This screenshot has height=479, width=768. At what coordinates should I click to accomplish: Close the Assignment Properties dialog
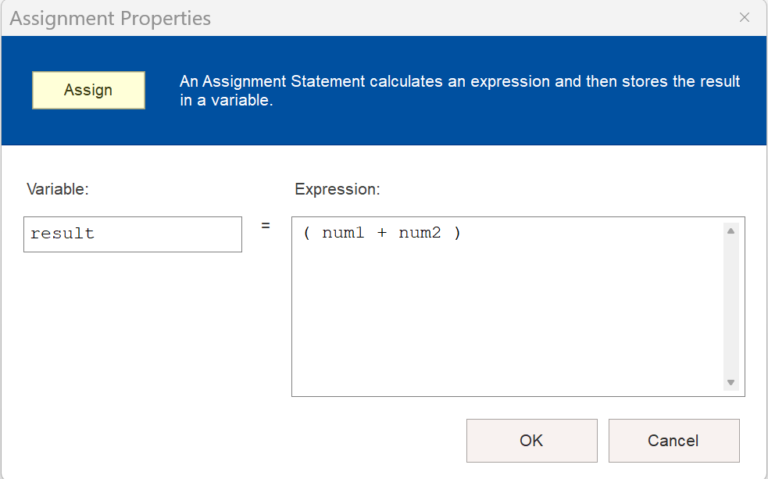pyautogui.click(x=744, y=18)
